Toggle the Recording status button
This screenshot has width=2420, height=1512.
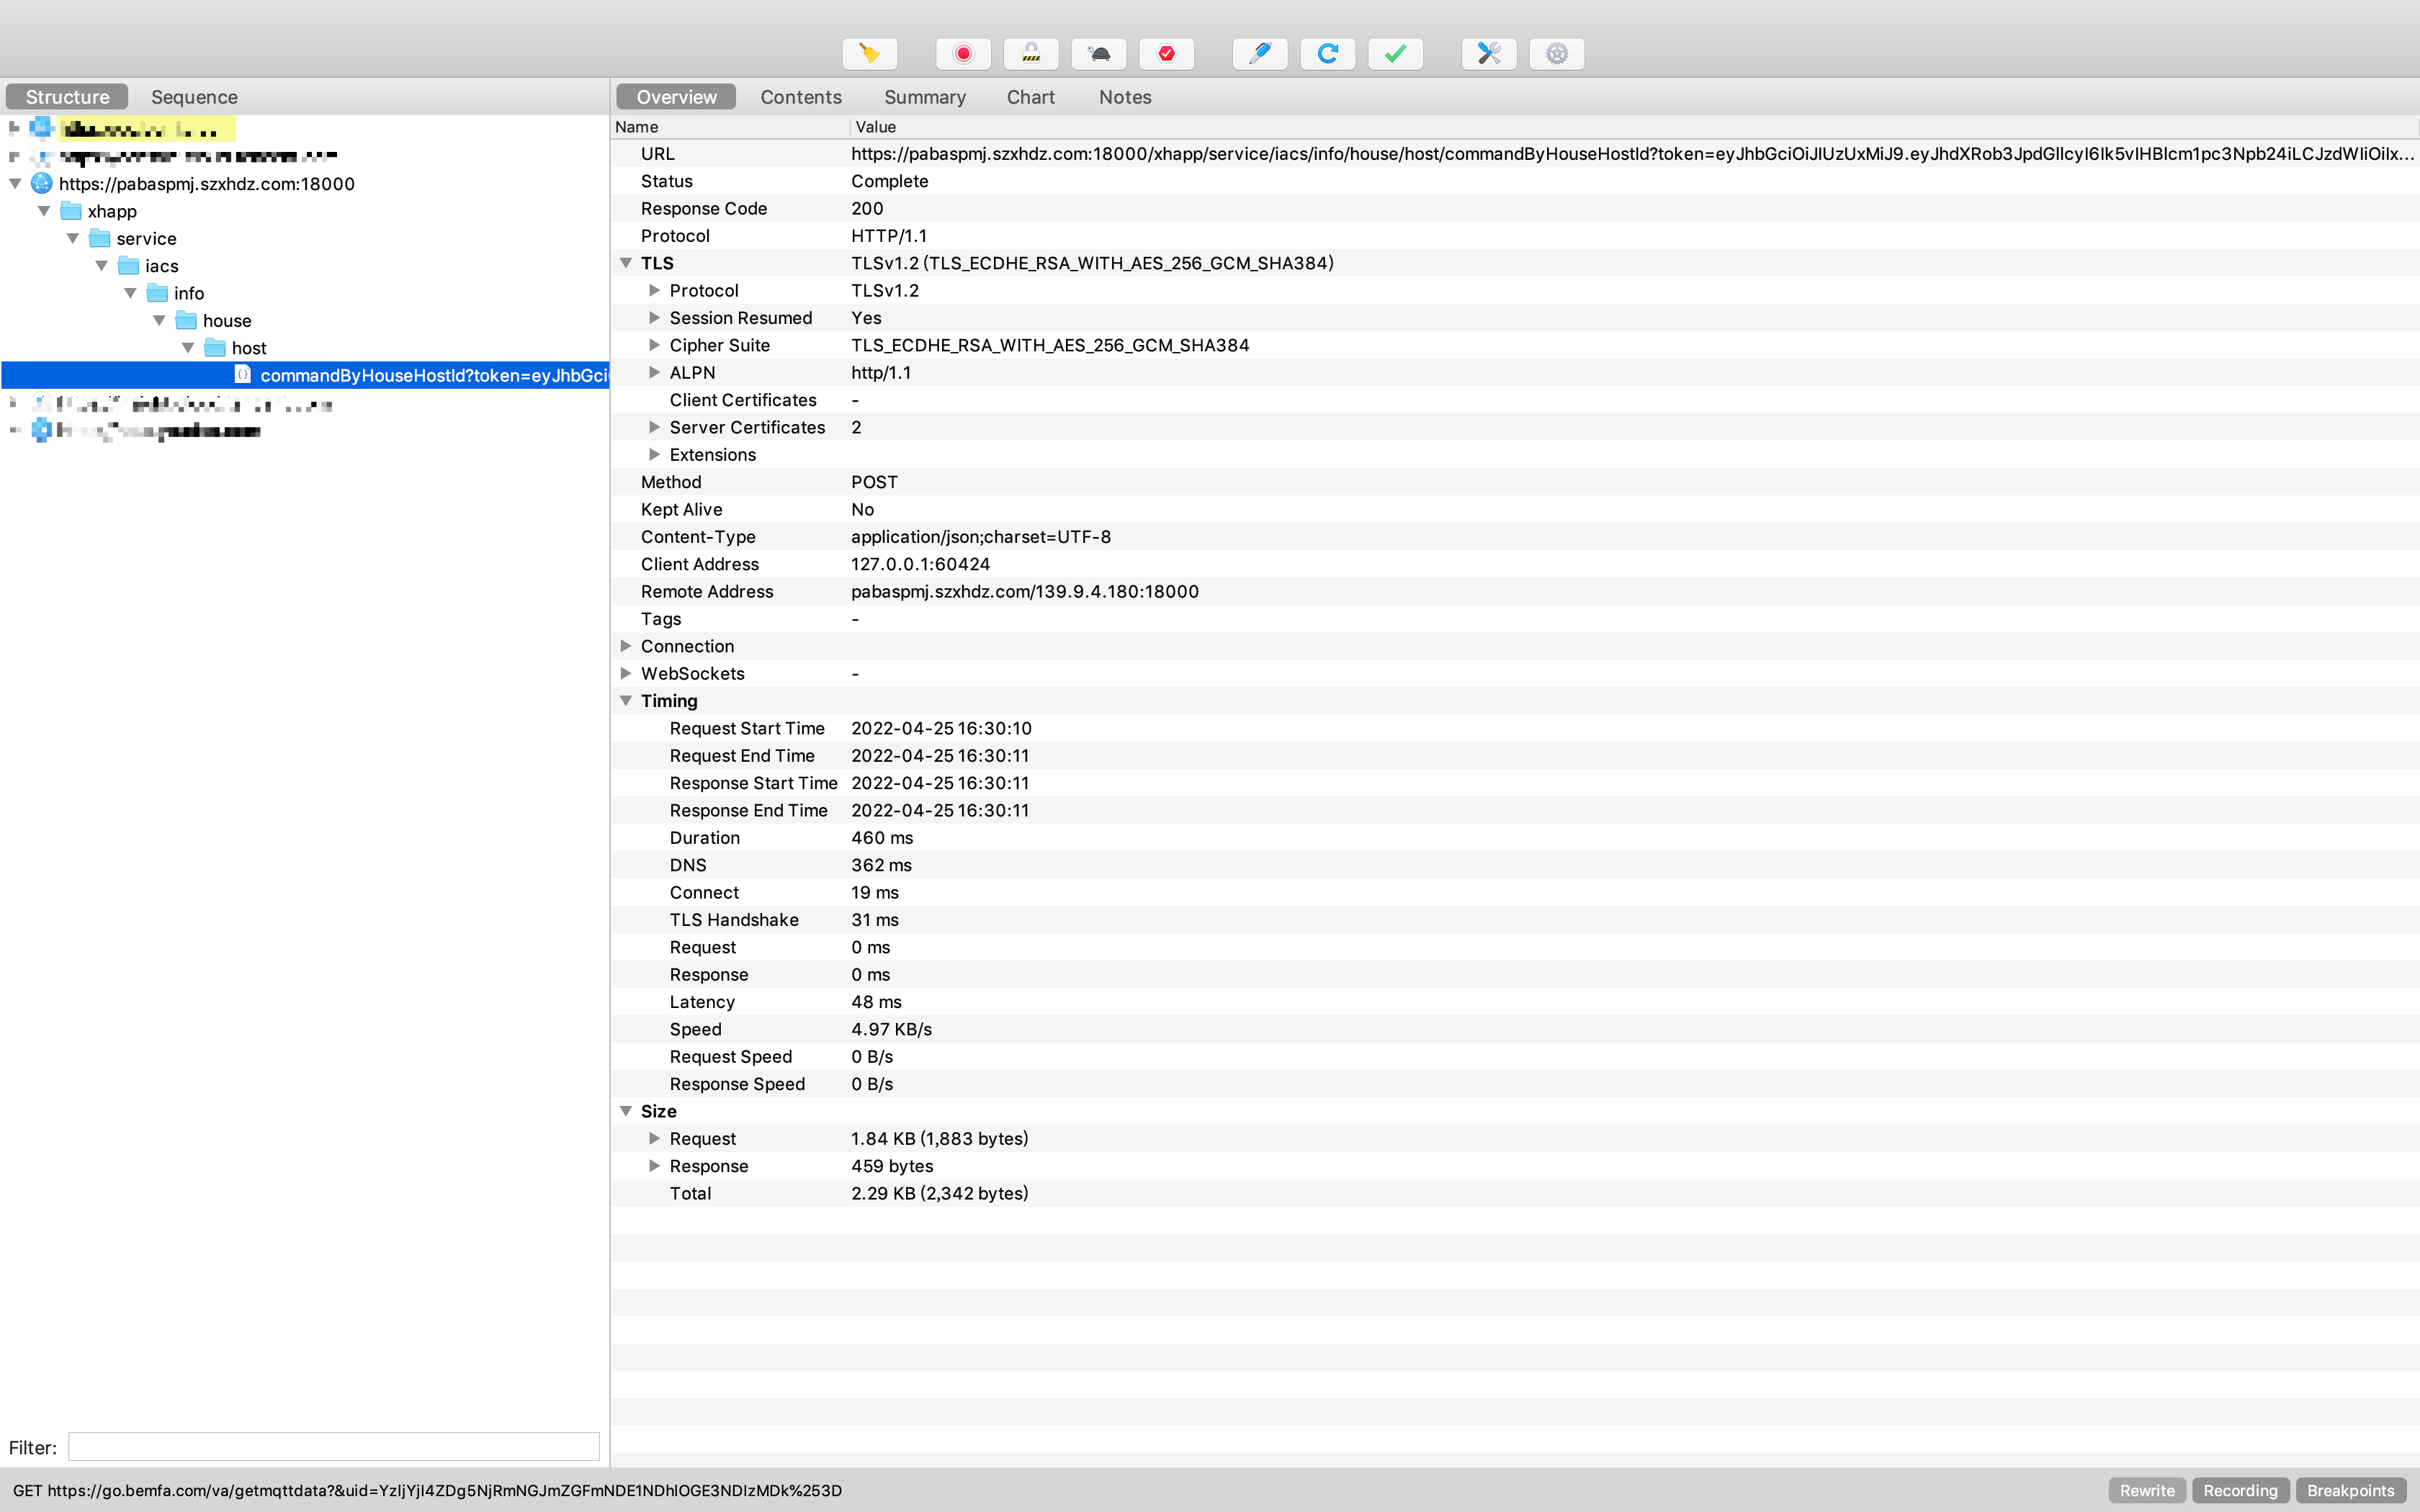coord(2240,1490)
